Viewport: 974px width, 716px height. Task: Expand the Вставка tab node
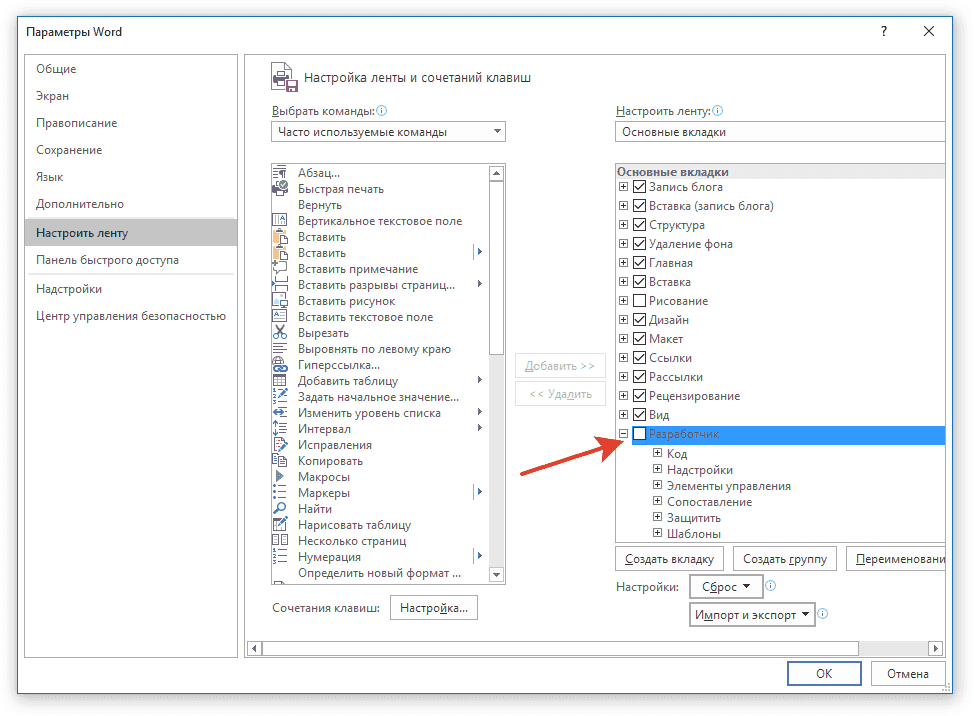(623, 282)
